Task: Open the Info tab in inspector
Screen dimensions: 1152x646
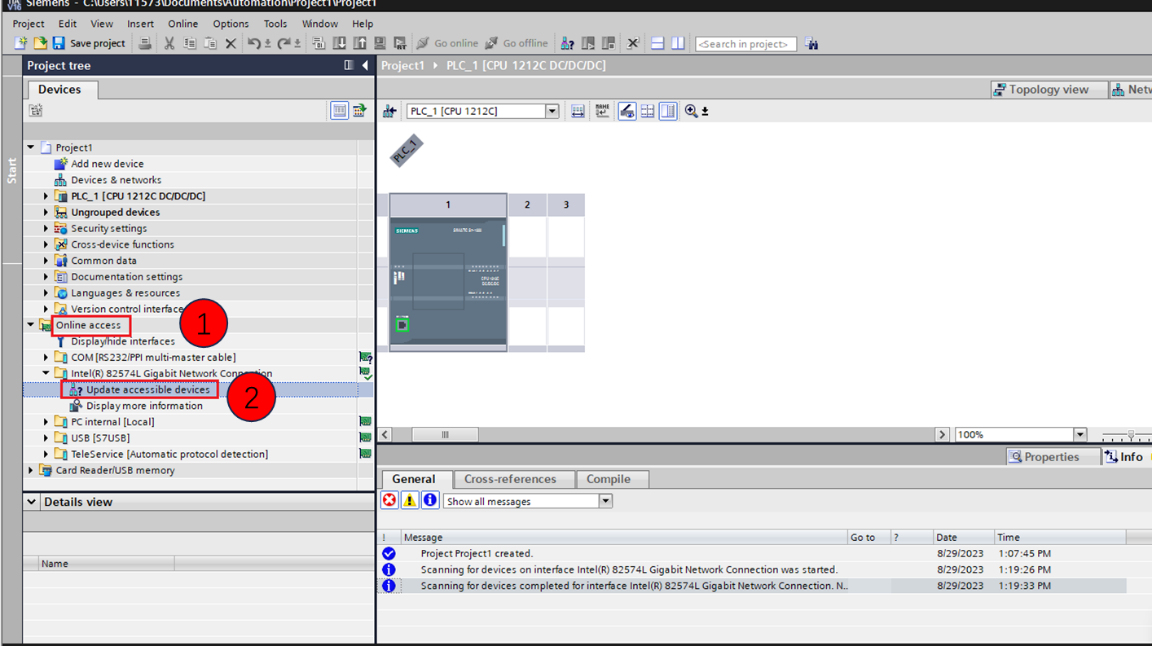Action: tap(1124, 456)
